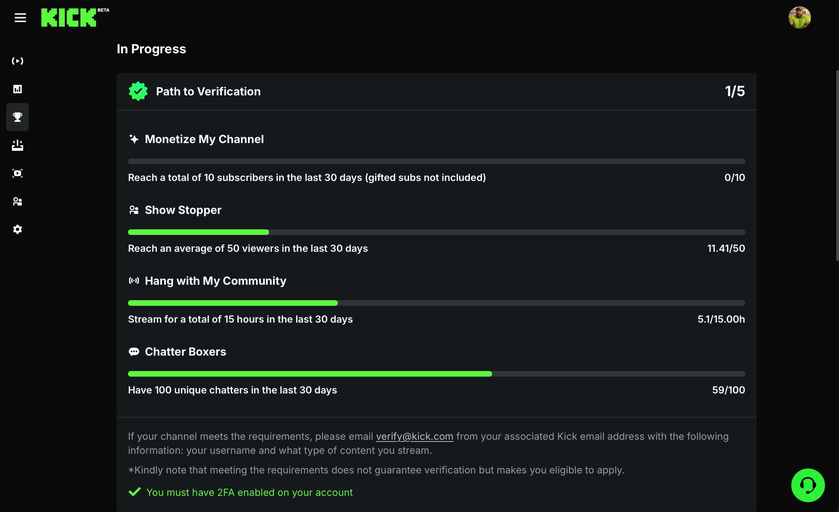Click the Path to Verification heading
This screenshot has width=839, height=512.
208,91
